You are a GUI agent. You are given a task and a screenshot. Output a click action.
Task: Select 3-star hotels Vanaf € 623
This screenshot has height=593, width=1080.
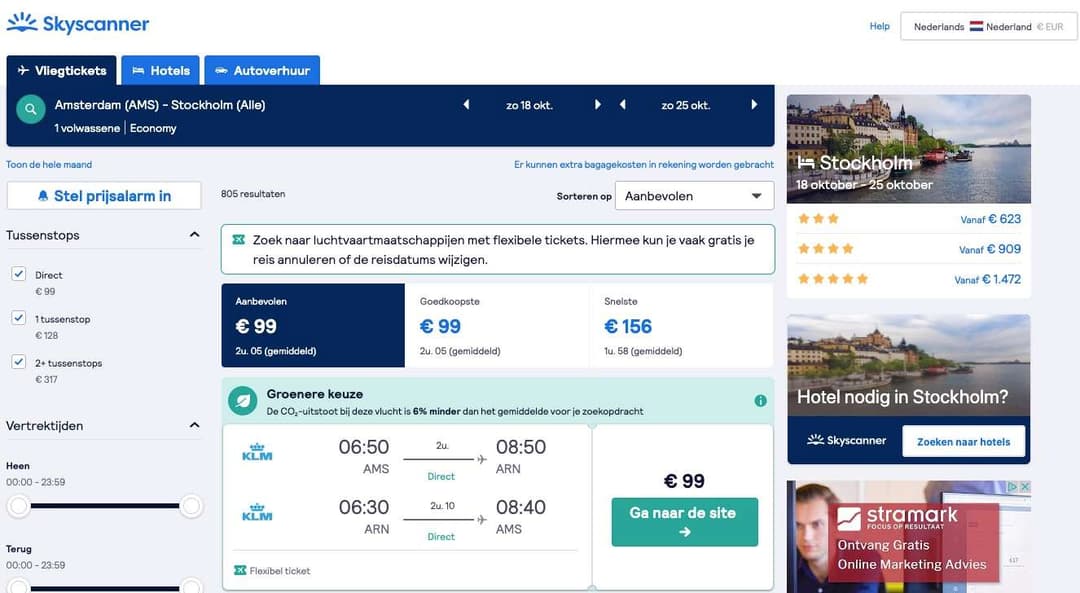pyautogui.click(x=908, y=219)
